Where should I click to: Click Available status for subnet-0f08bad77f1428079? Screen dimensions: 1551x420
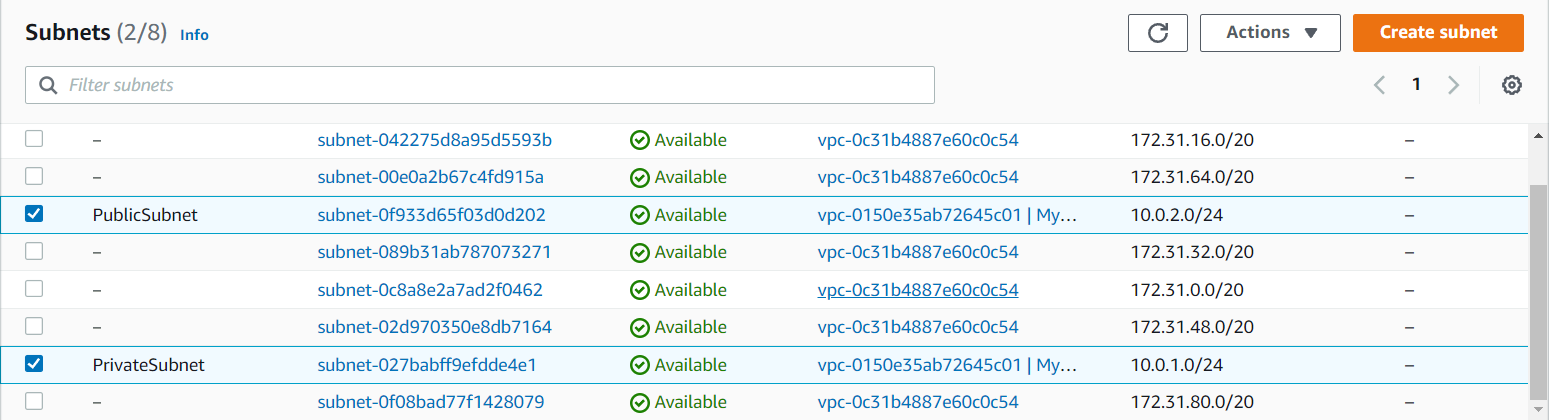(x=678, y=402)
